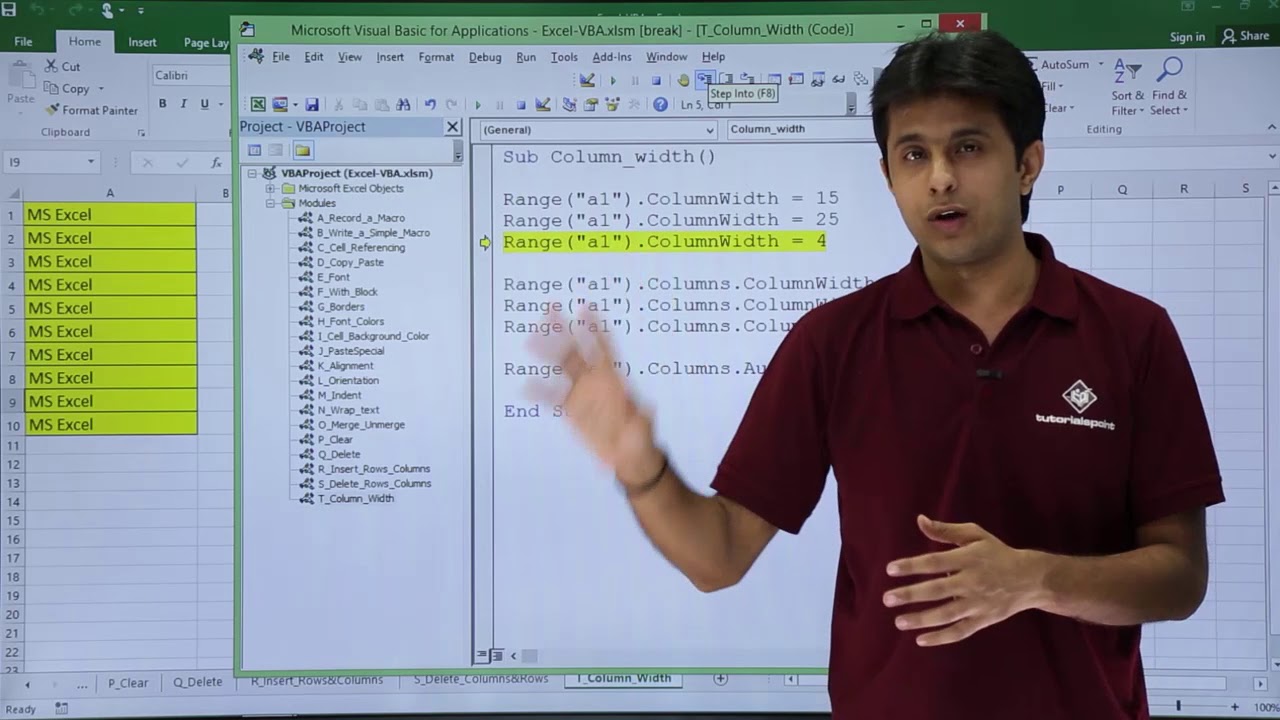The width and height of the screenshot is (1280, 720).
Task: Open VBA Help via blue question mark
Action: 660,104
